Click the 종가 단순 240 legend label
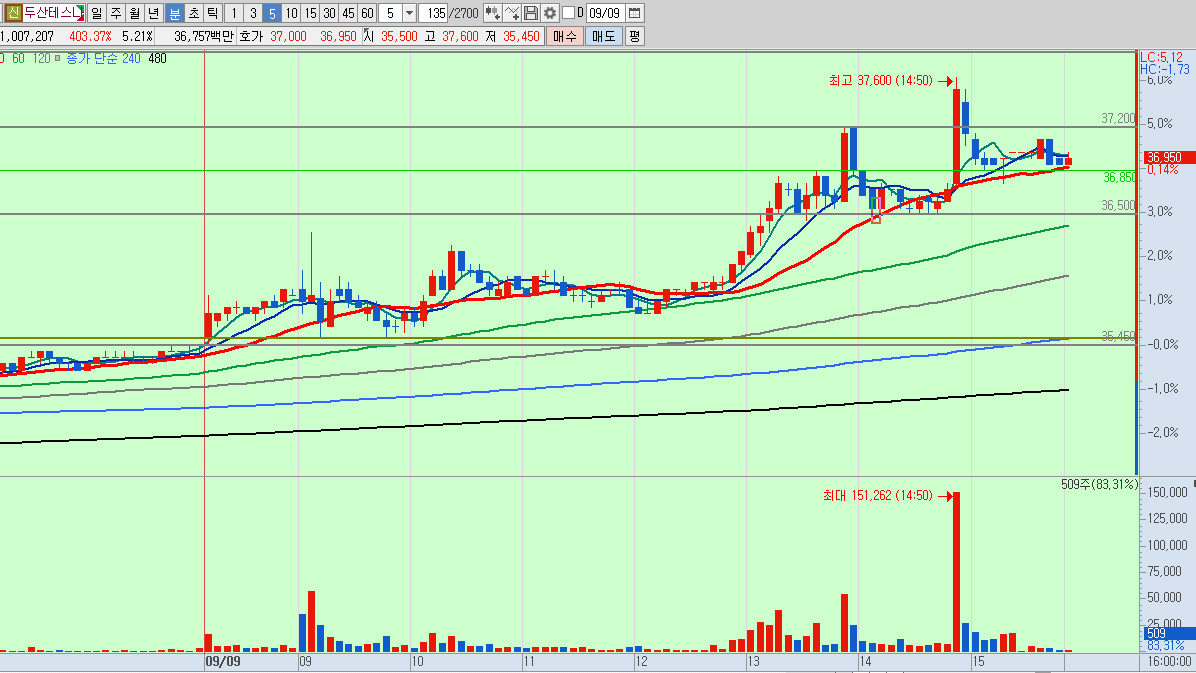1196x673 pixels. coord(103,58)
